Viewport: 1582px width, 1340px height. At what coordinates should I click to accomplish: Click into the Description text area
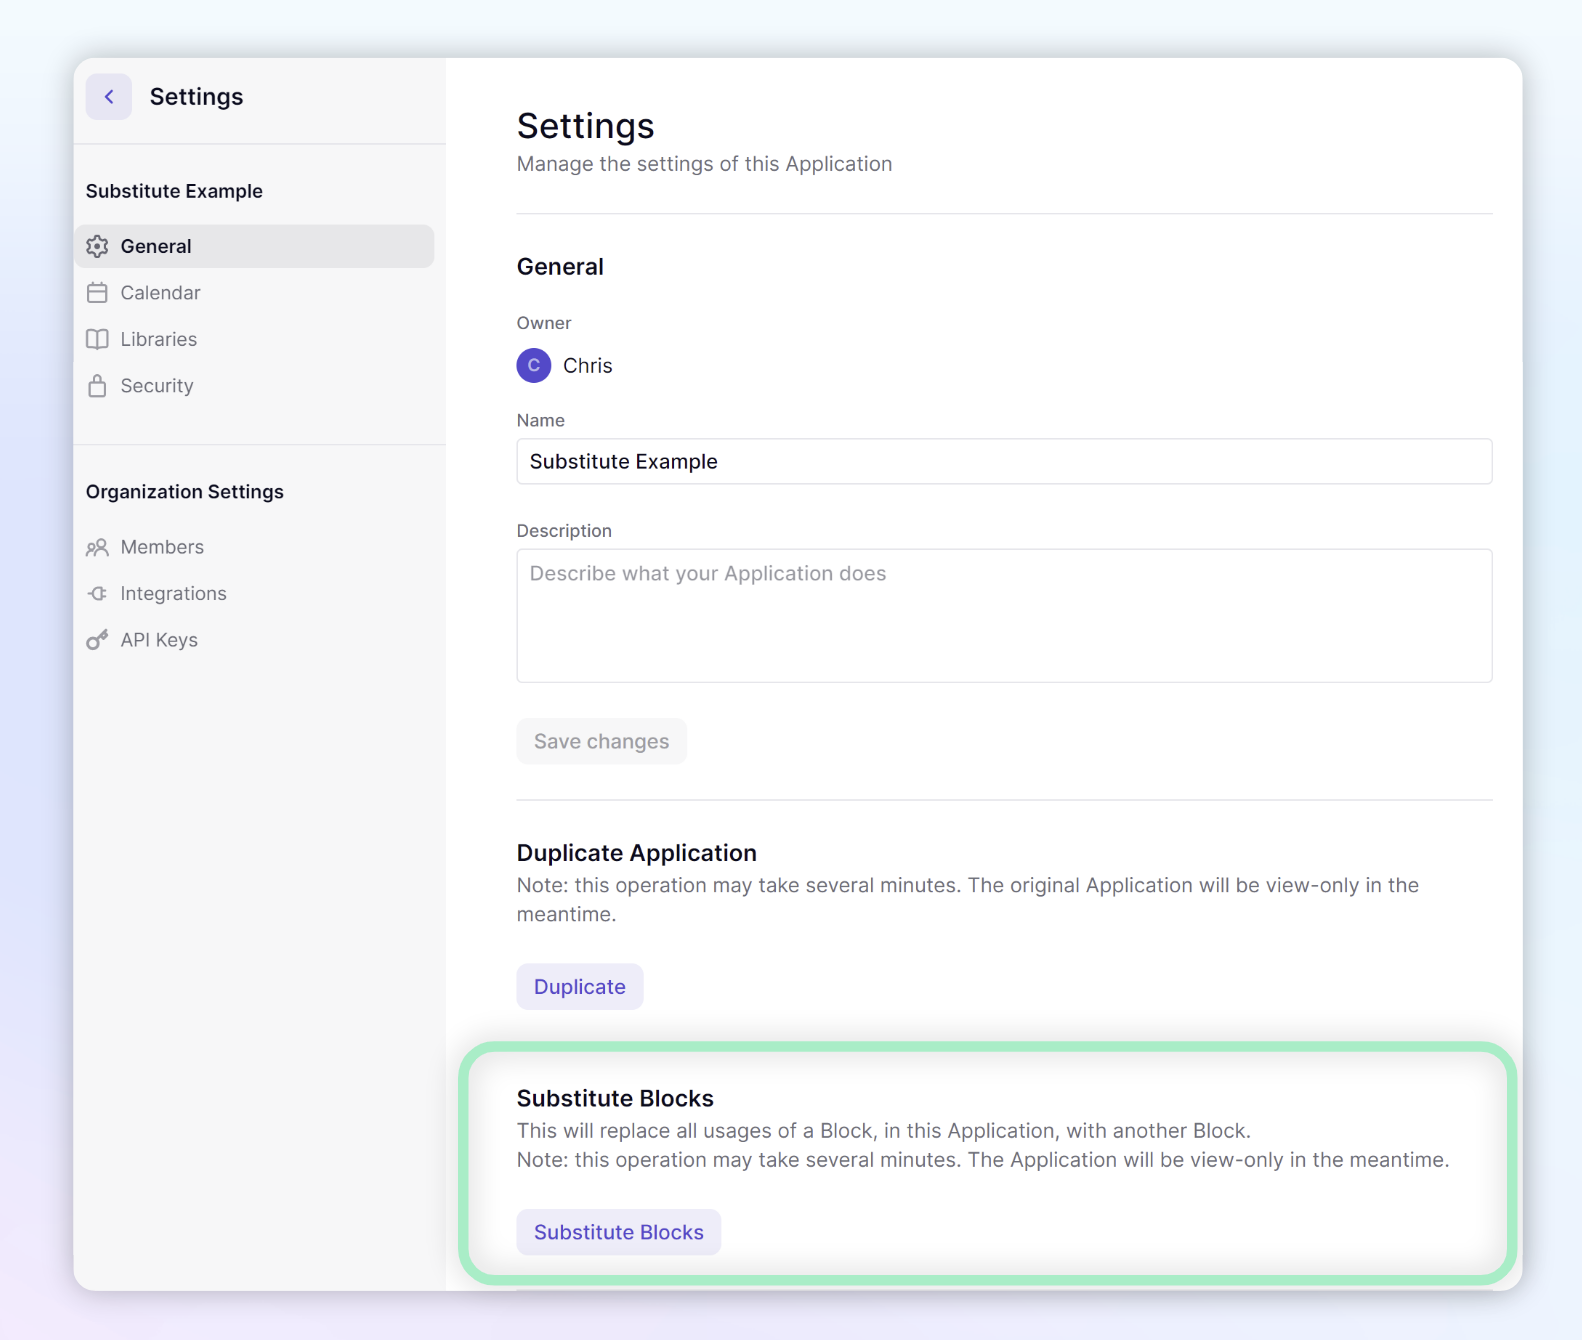click(1004, 616)
